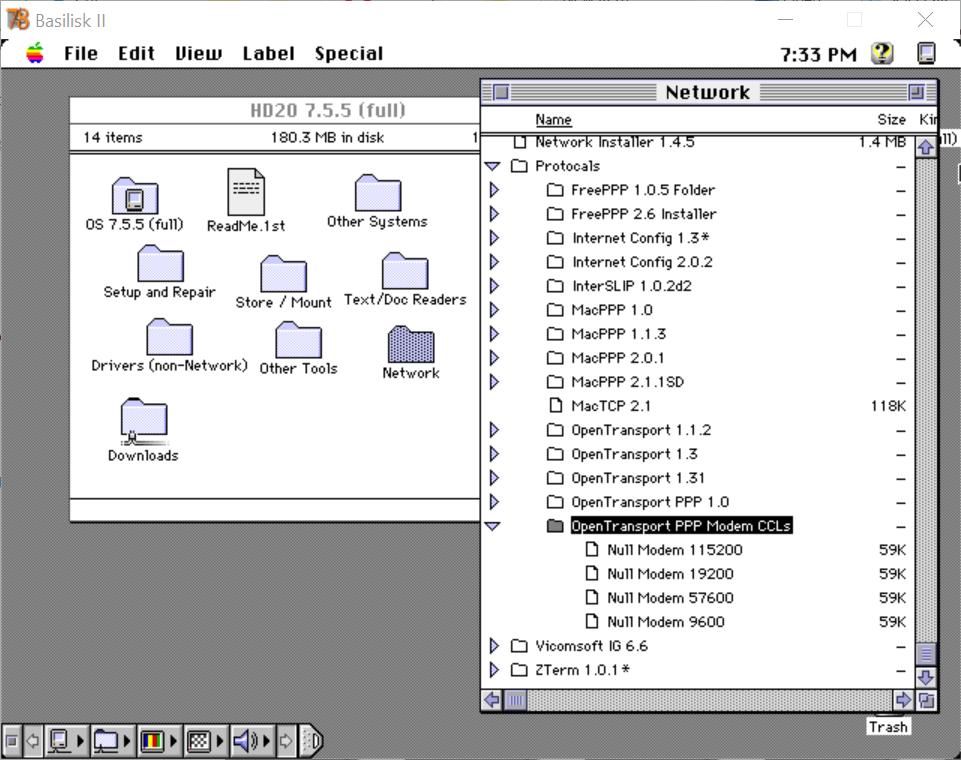Click the 7:33 PM menu bar clock

[819, 55]
